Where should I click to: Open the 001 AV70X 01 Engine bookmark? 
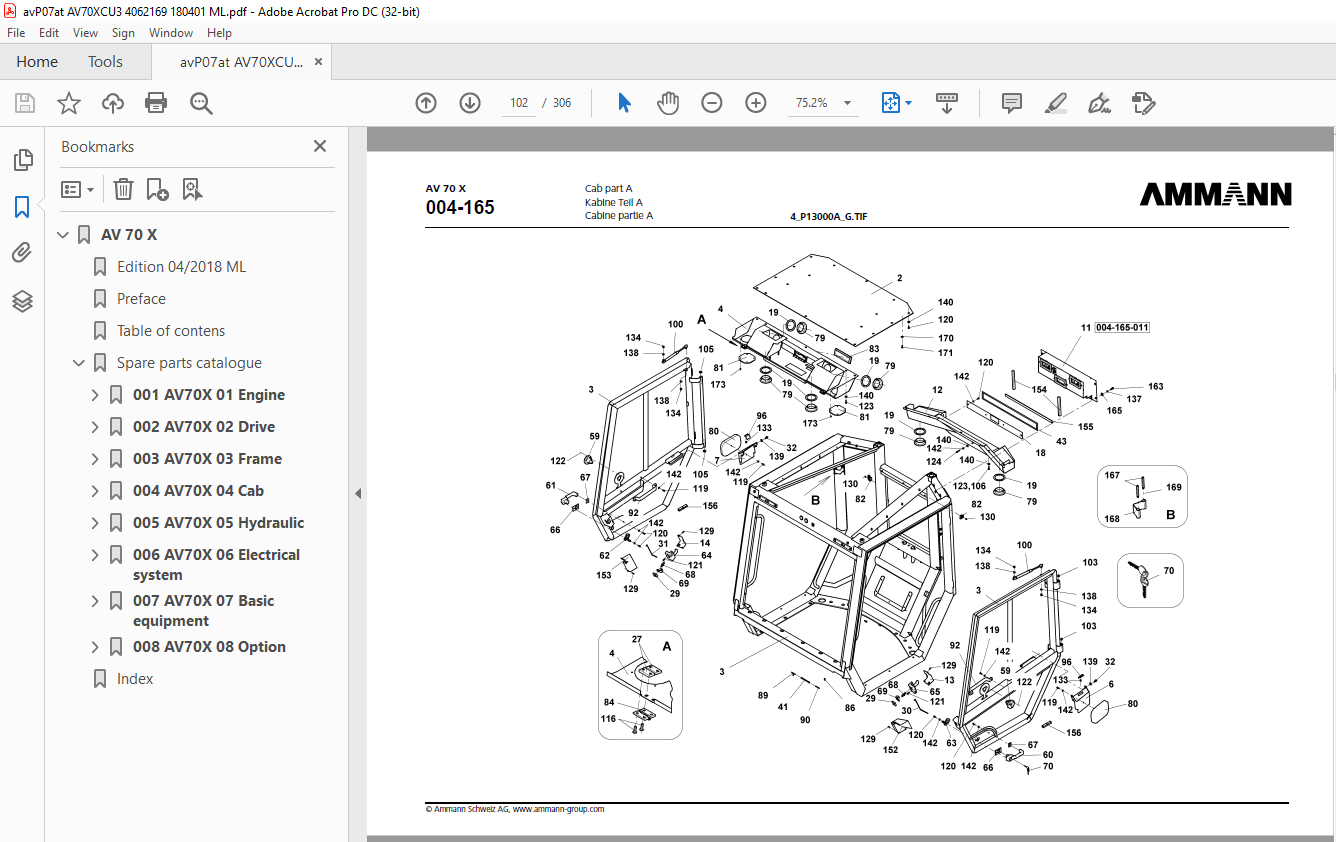click(209, 395)
